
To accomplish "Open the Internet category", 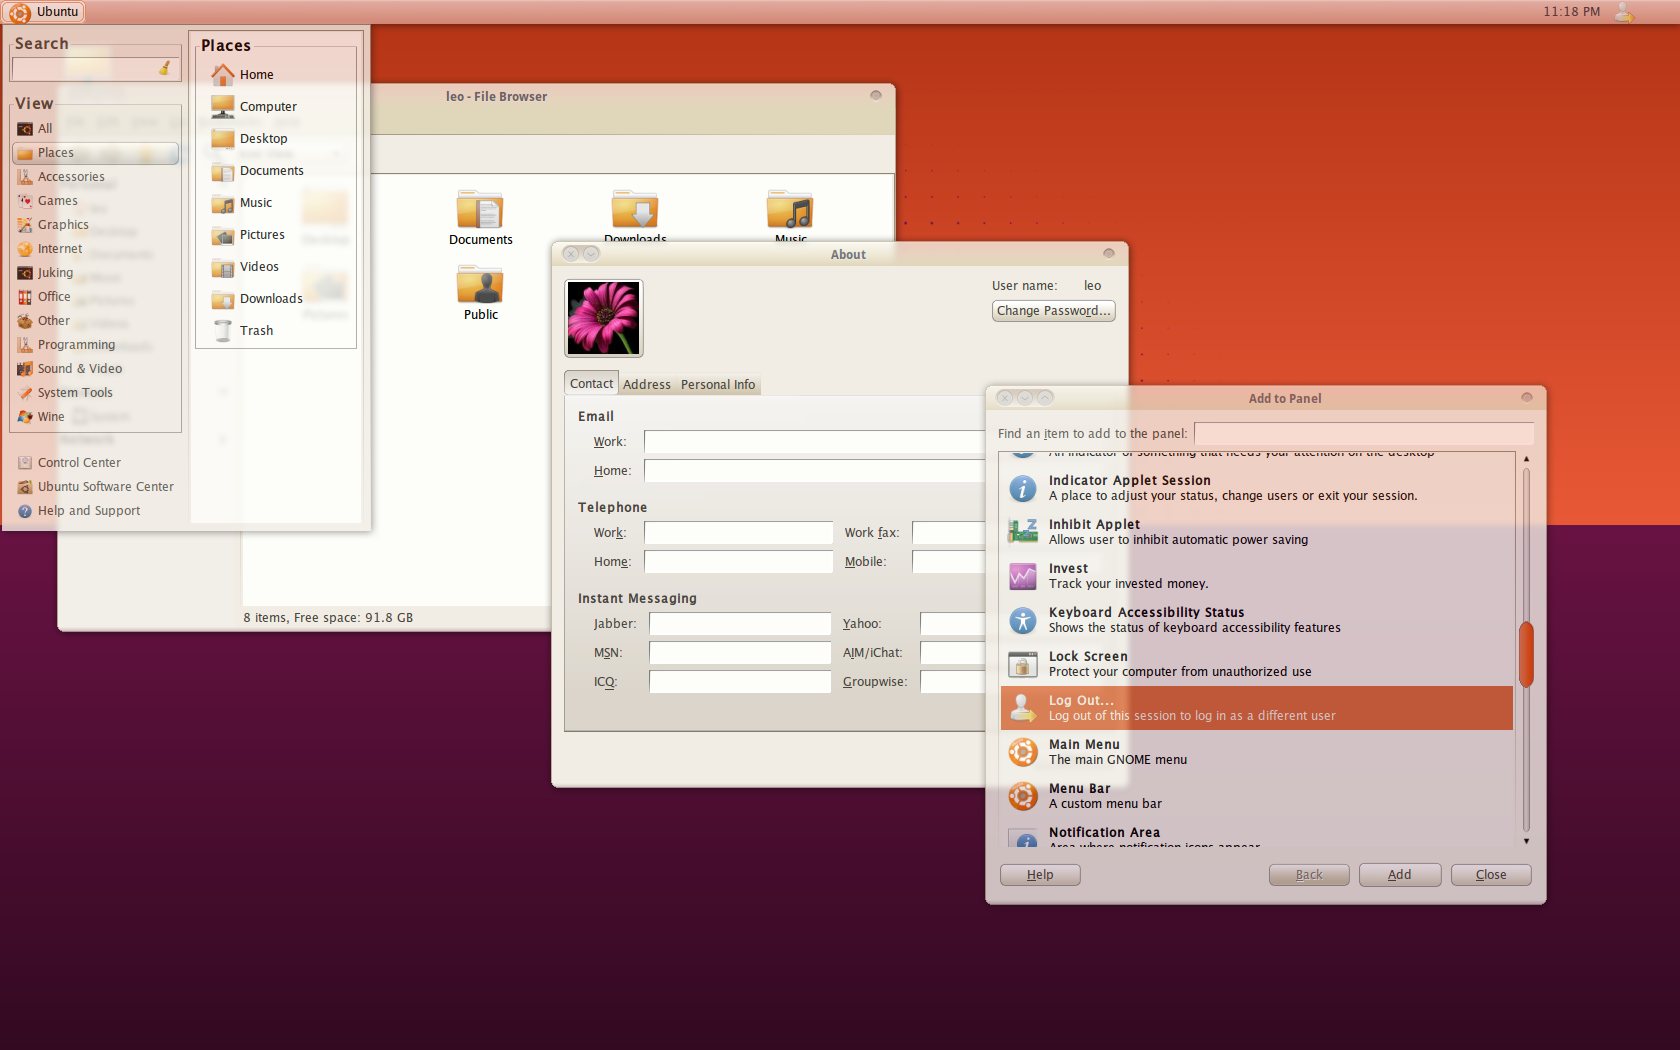I will coord(96,249).
